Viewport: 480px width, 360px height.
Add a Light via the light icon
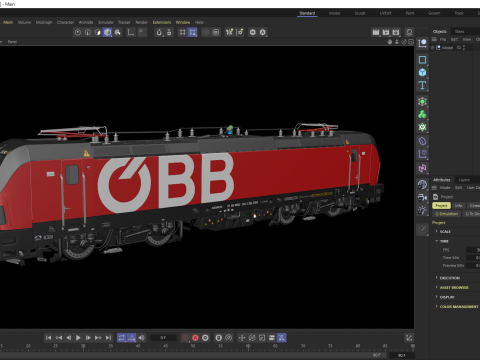(422, 210)
